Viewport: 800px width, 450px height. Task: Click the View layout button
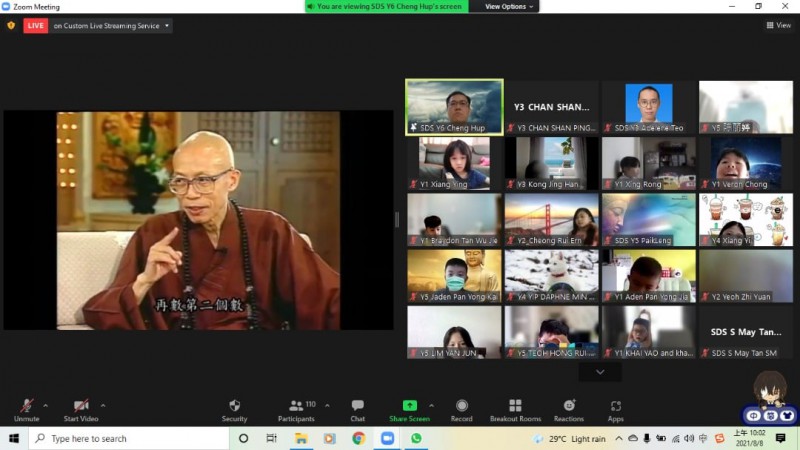(x=777, y=25)
